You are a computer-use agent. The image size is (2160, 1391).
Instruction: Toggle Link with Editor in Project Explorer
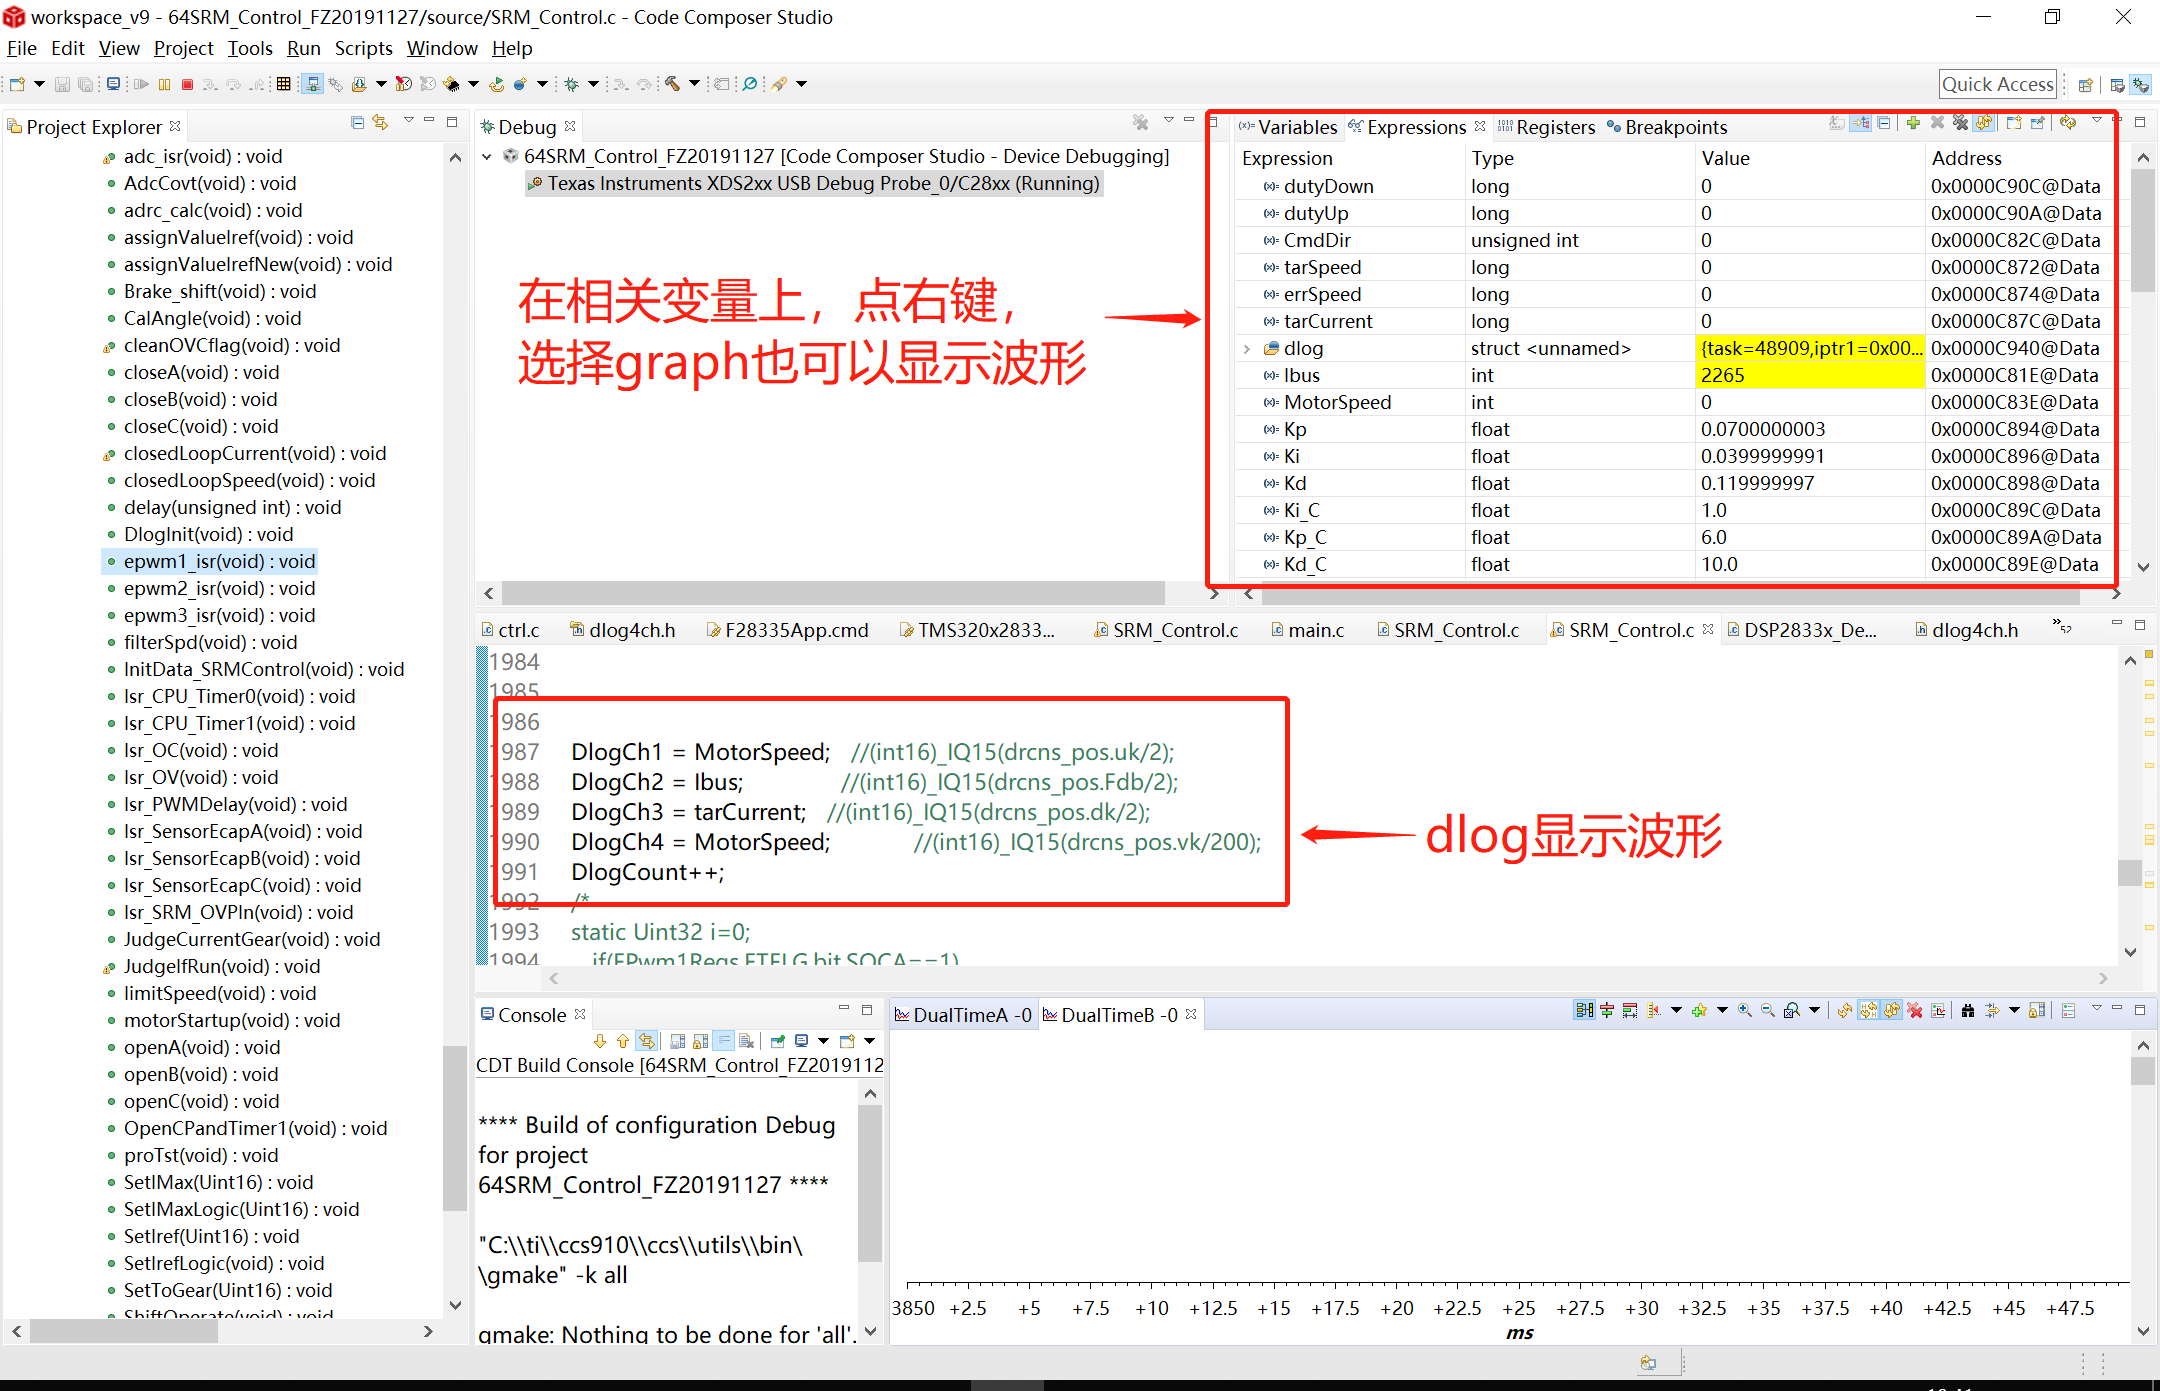(x=380, y=123)
